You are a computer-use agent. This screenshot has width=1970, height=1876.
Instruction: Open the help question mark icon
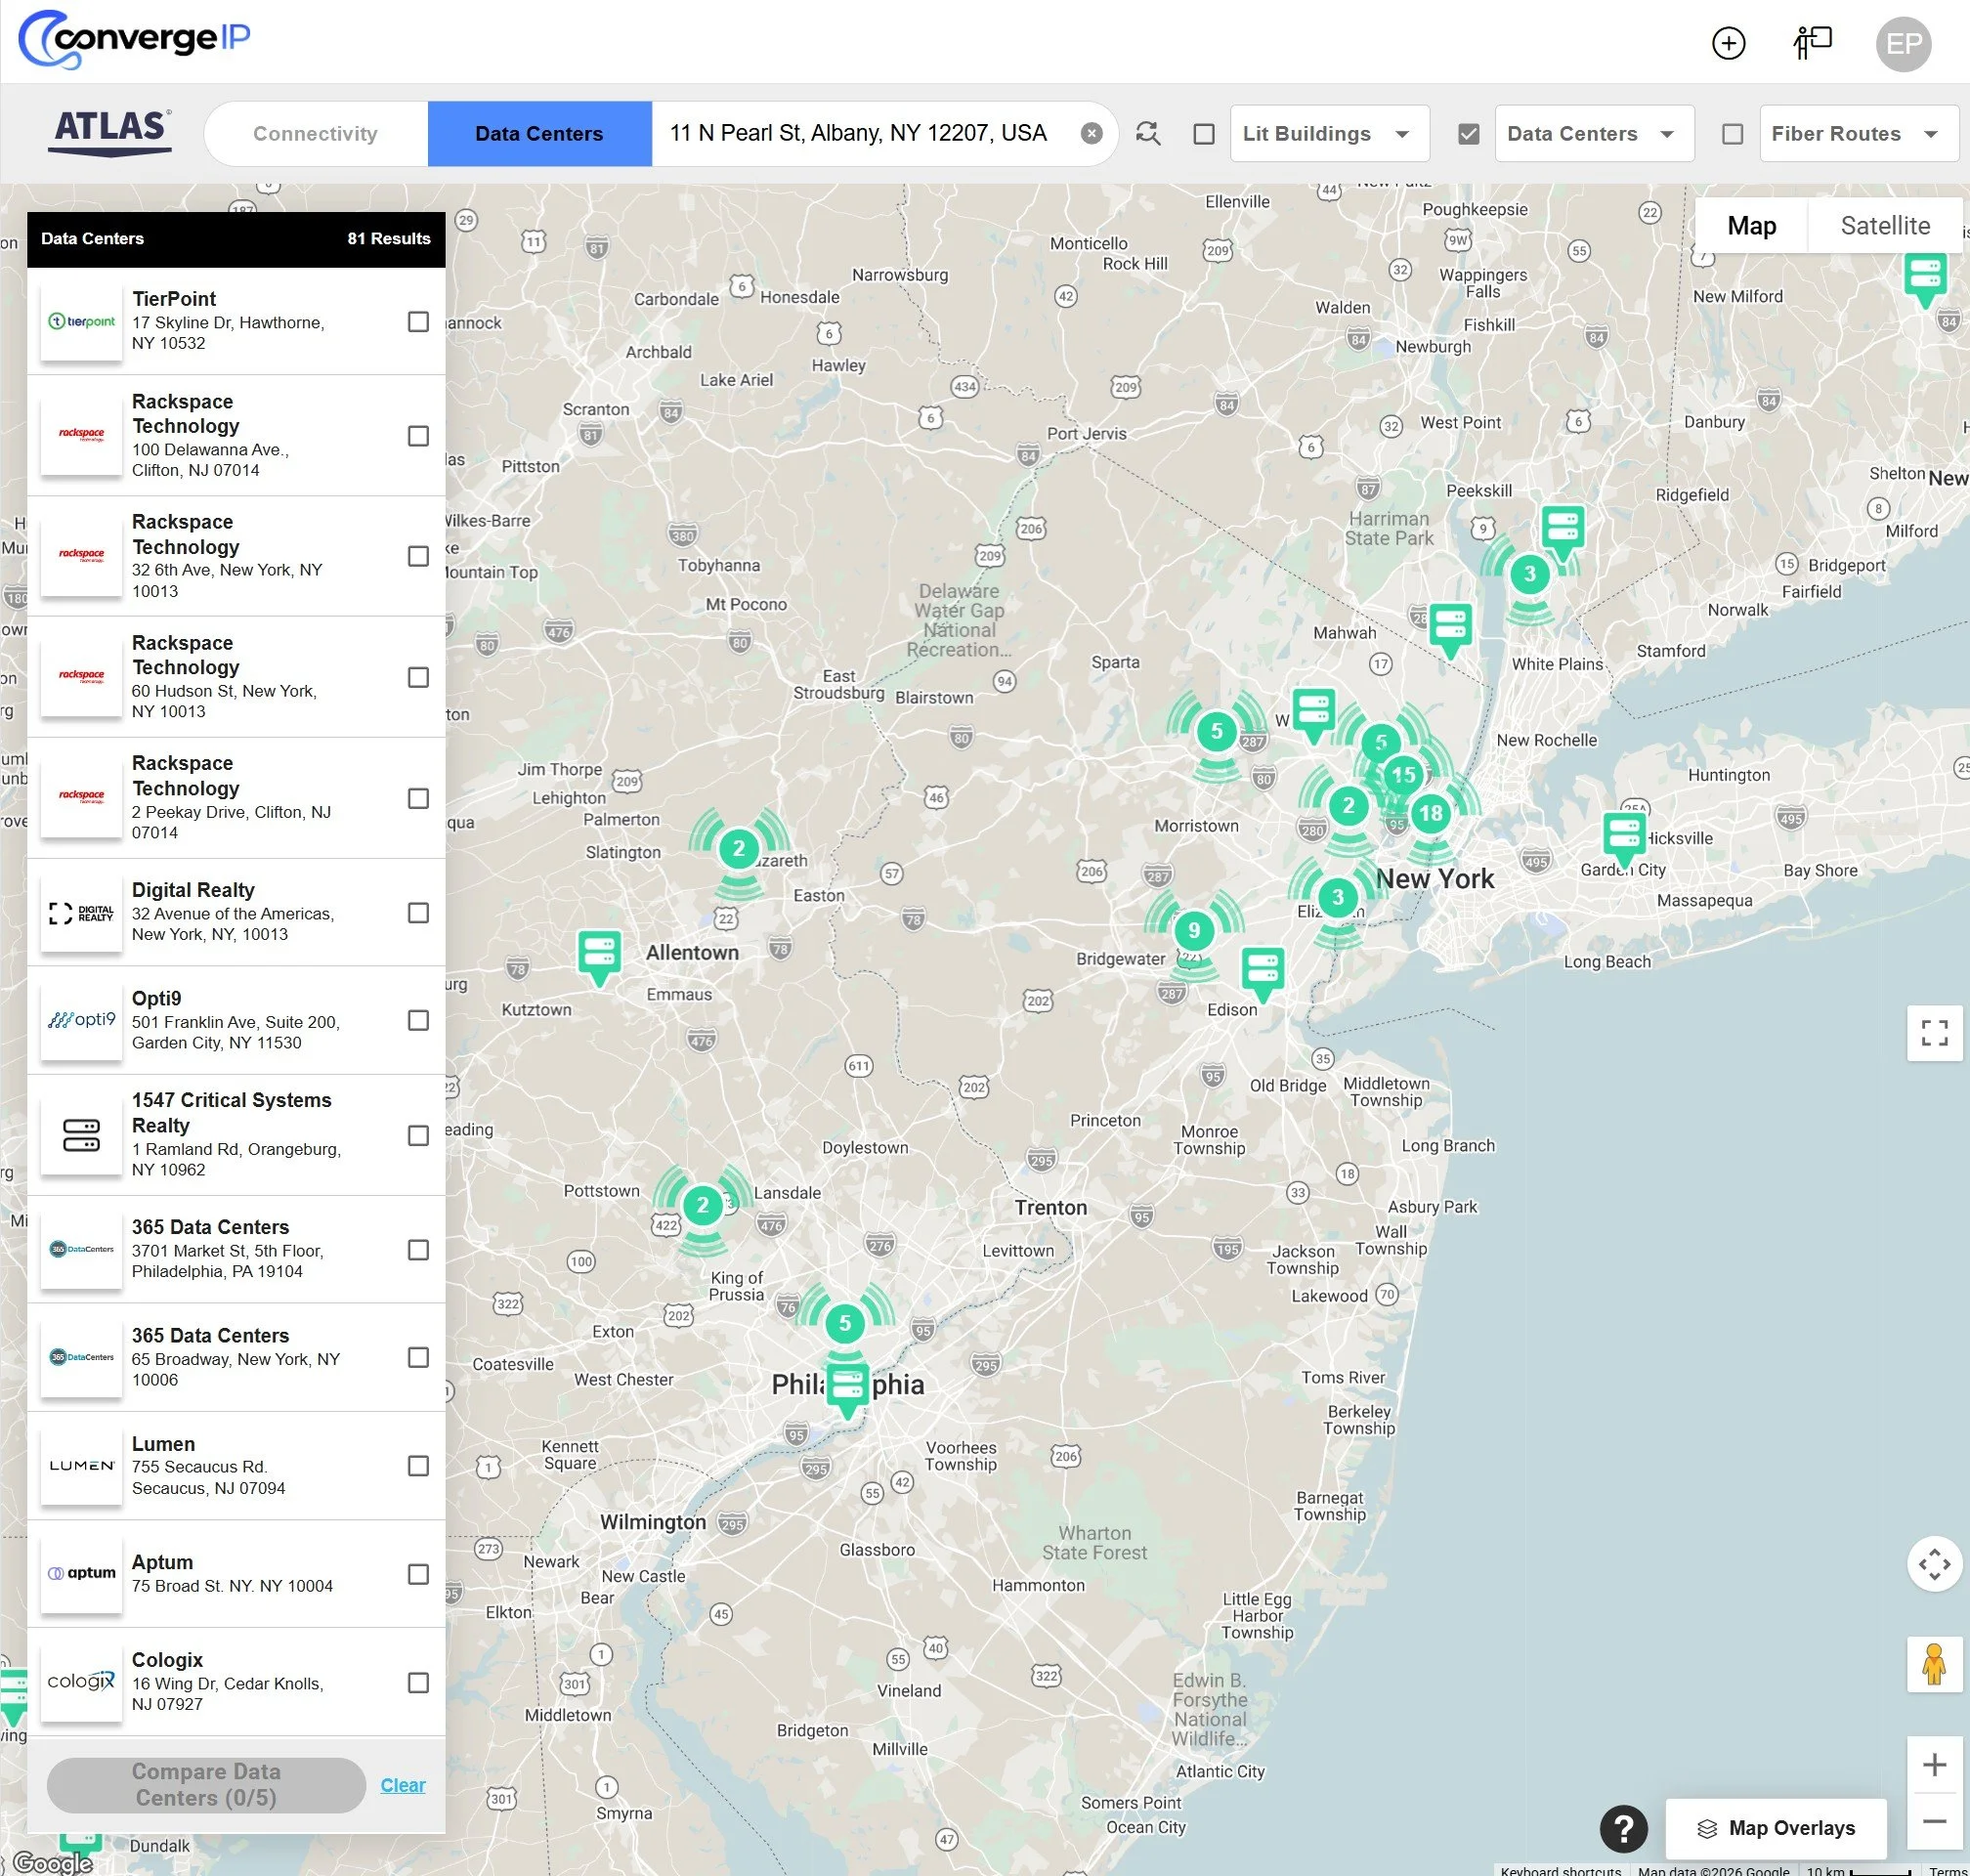(x=1624, y=1828)
